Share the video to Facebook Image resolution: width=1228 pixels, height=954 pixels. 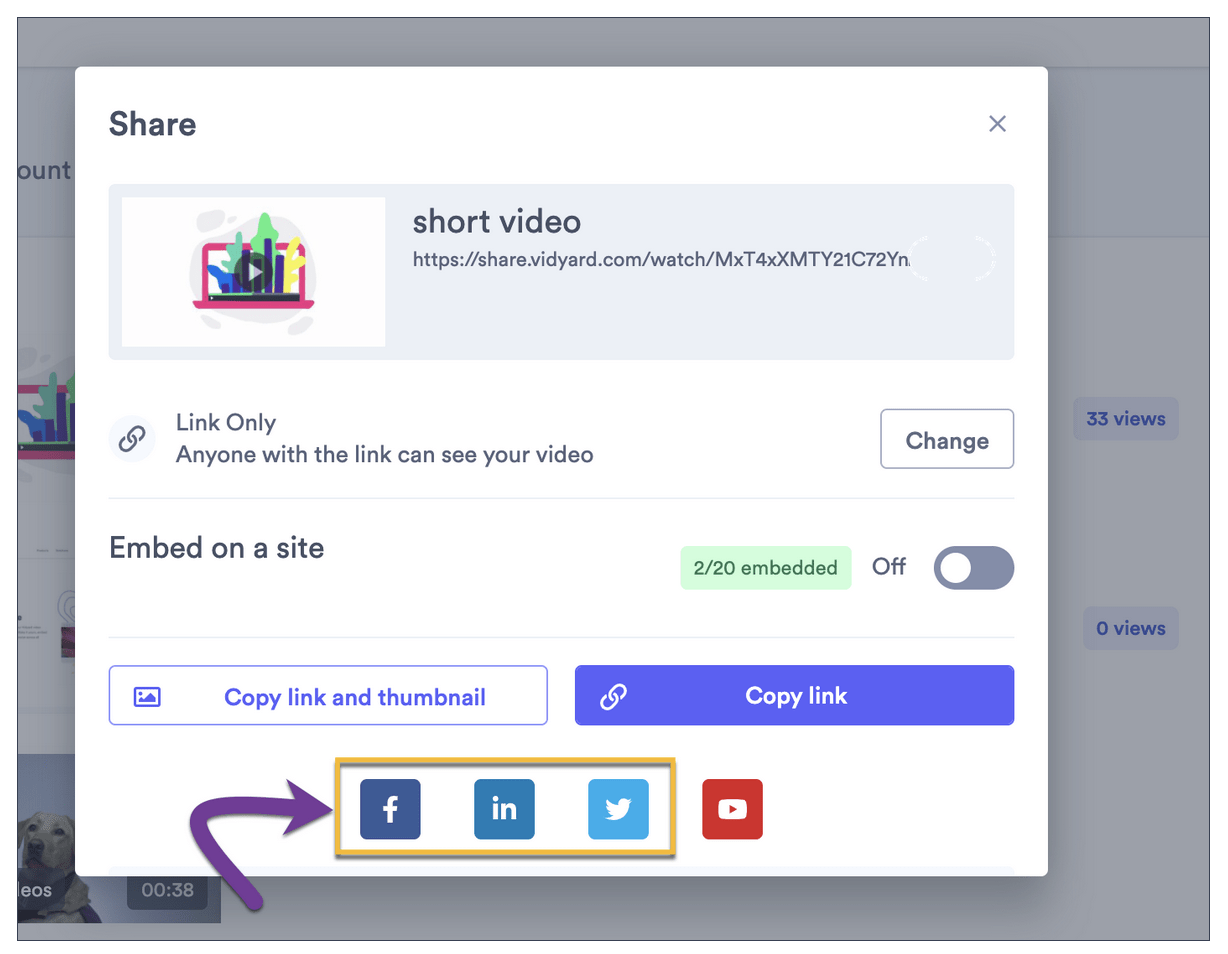pos(390,809)
